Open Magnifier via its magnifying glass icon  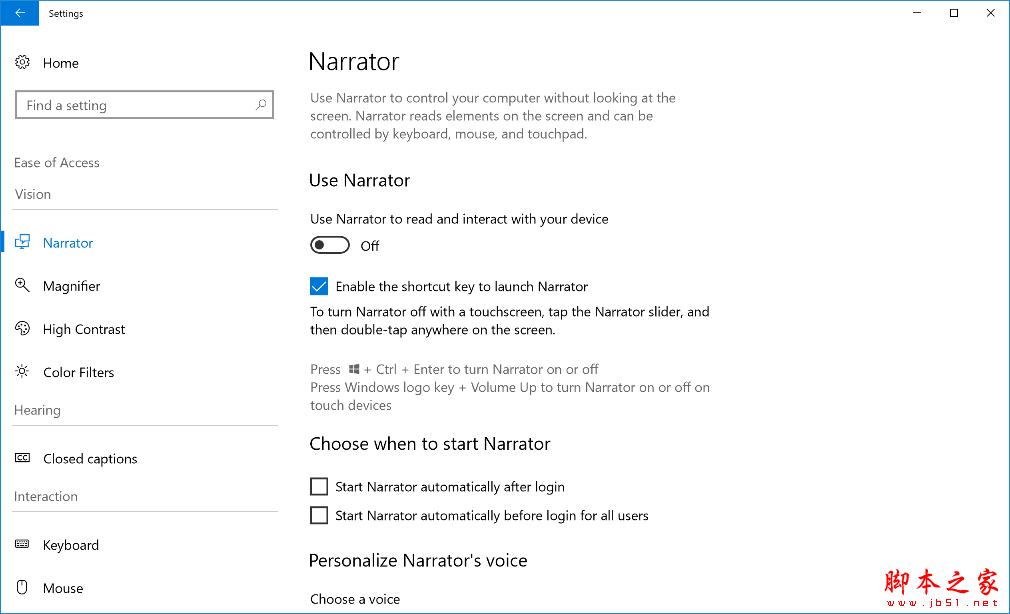point(22,286)
